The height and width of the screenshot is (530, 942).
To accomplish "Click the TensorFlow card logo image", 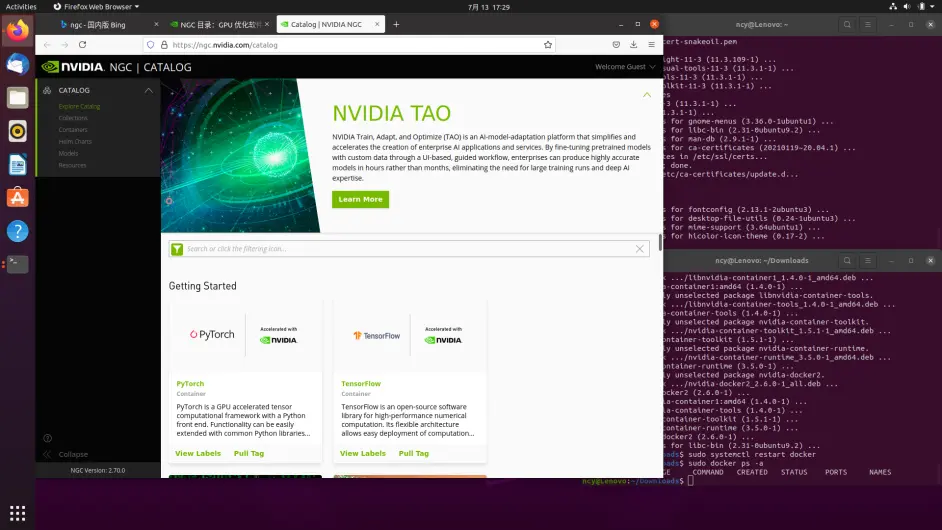I will pos(410,335).
